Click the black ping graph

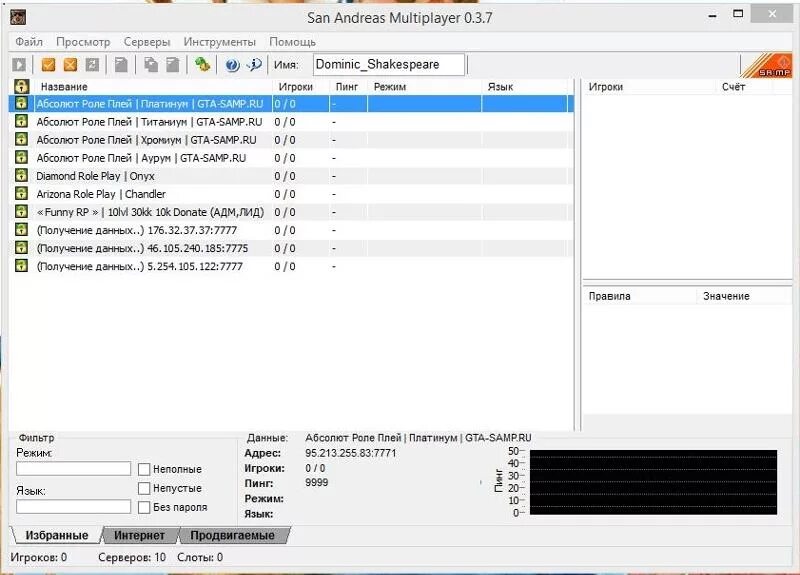[653, 482]
